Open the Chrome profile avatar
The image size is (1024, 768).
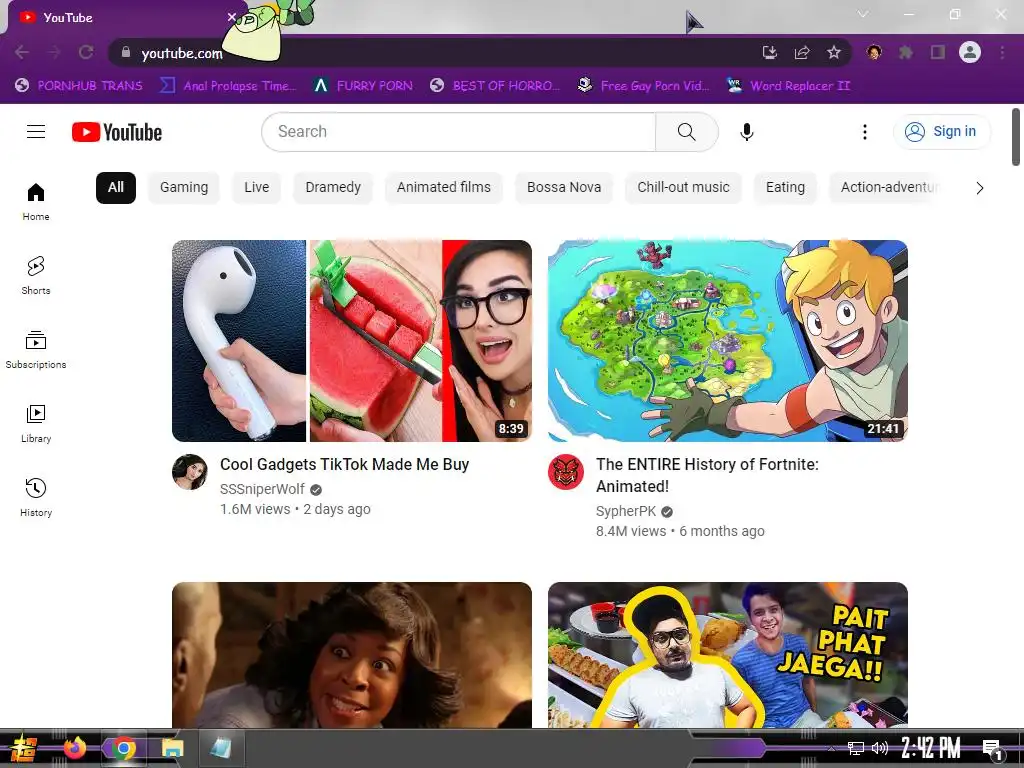[970, 52]
